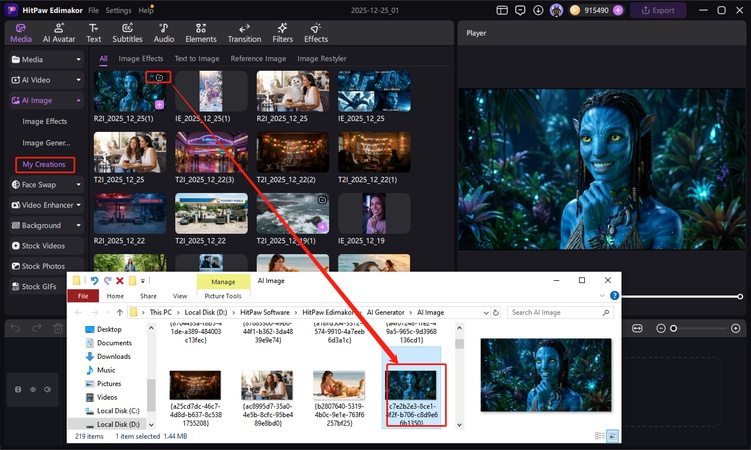The width and height of the screenshot is (751, 450).
Task: Switch to the Text to Image tab
Action: coord(196,59)
